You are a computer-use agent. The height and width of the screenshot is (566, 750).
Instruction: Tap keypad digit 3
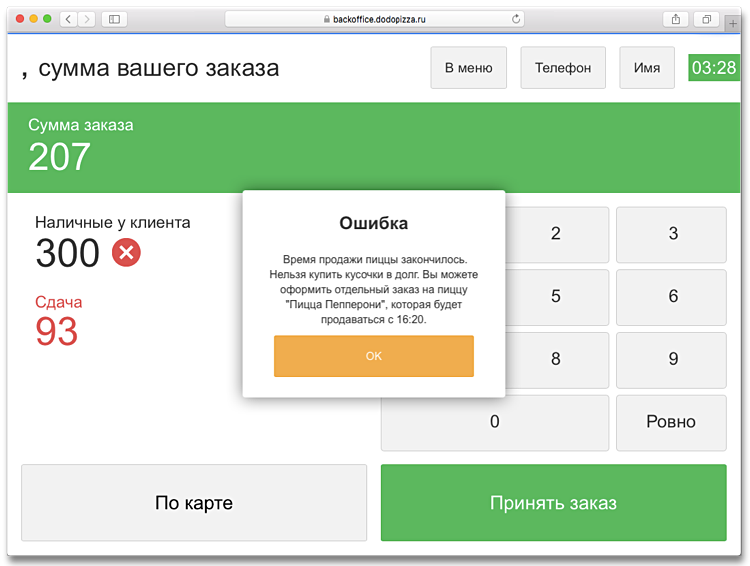pos(671,234)
